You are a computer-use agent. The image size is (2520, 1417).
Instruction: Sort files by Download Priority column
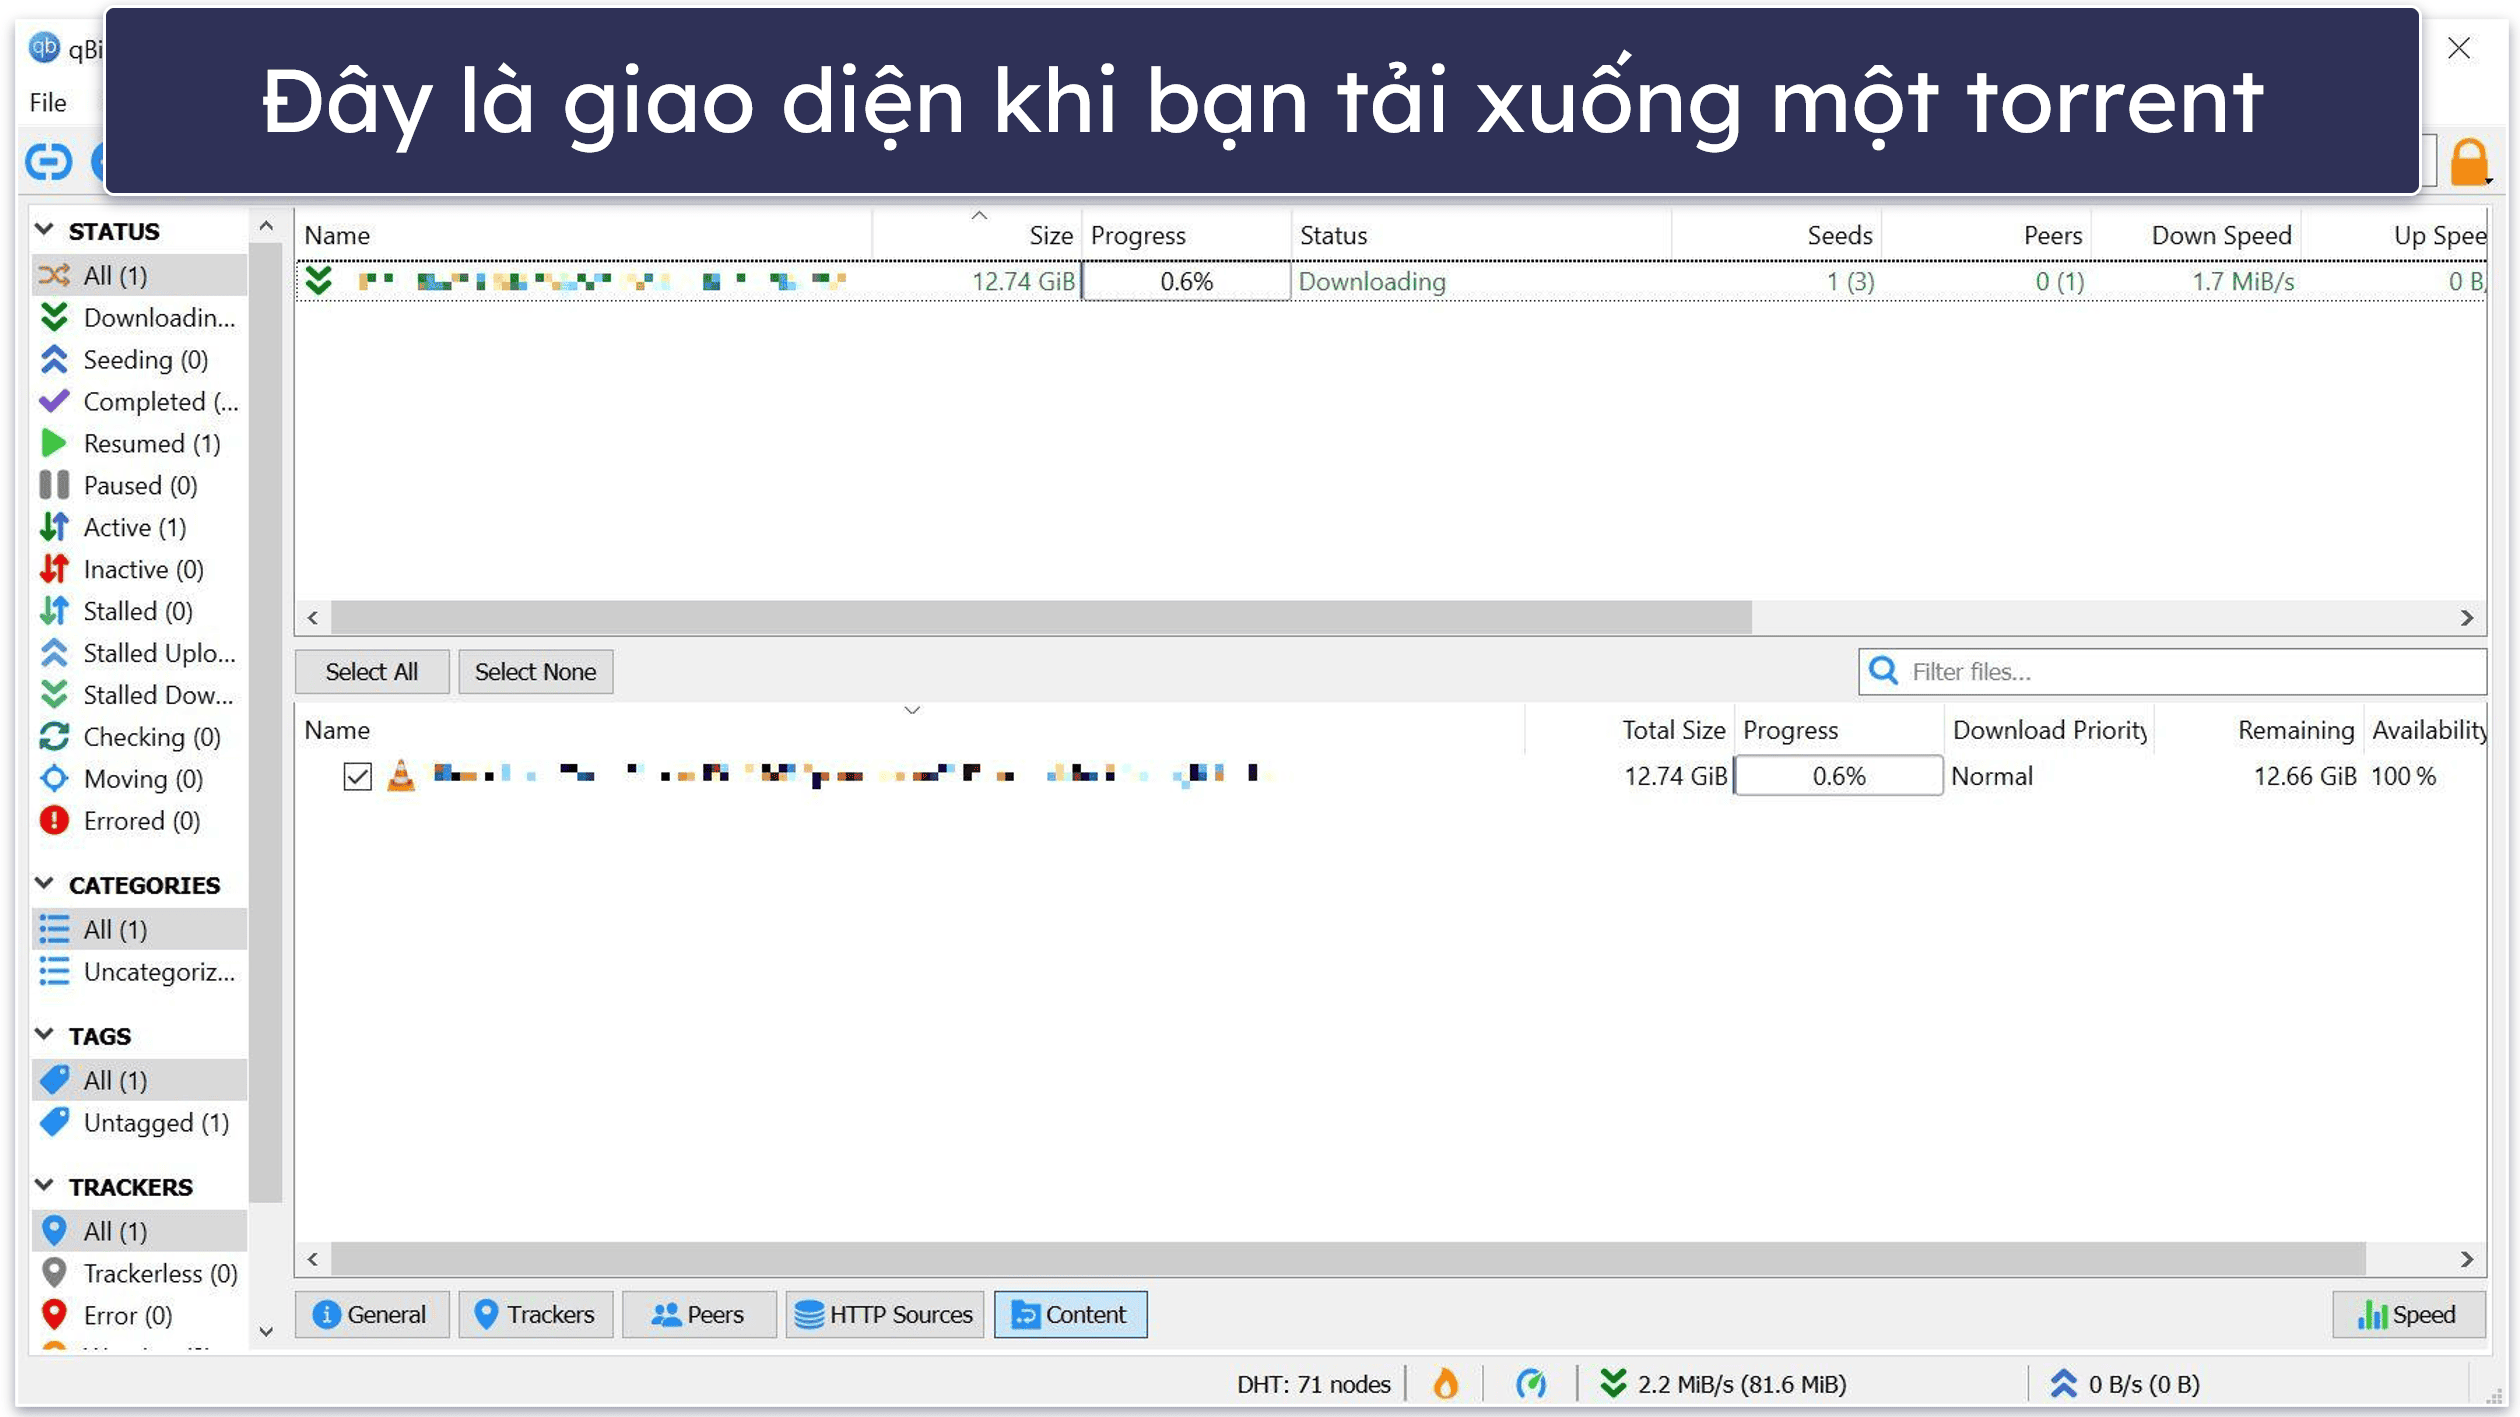pos(2049,730)
